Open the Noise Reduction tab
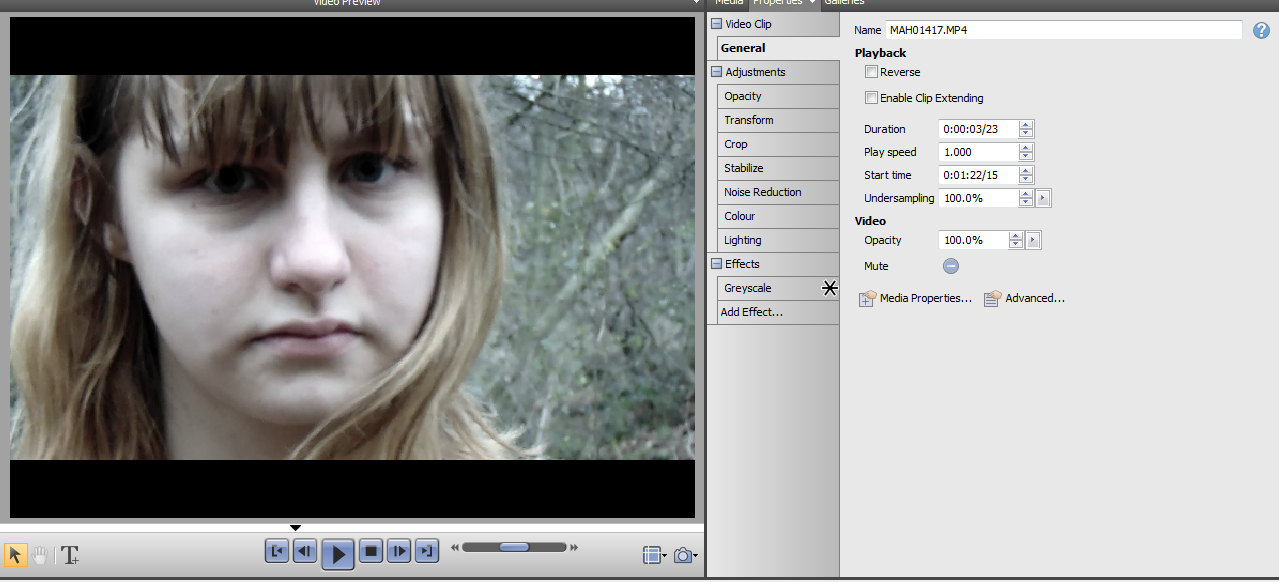 (778, 192)
